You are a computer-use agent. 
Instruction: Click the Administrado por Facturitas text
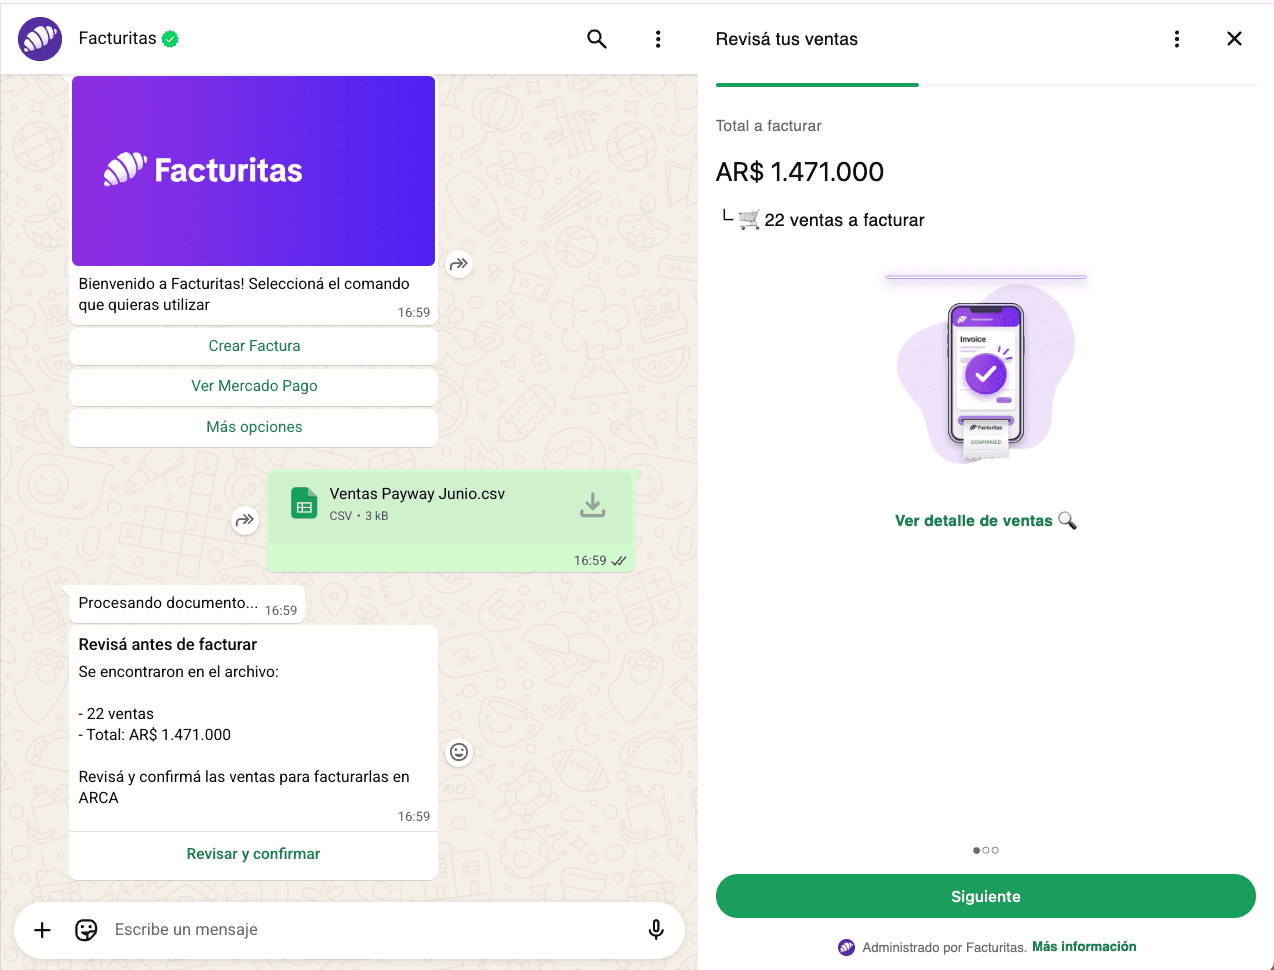945,948
